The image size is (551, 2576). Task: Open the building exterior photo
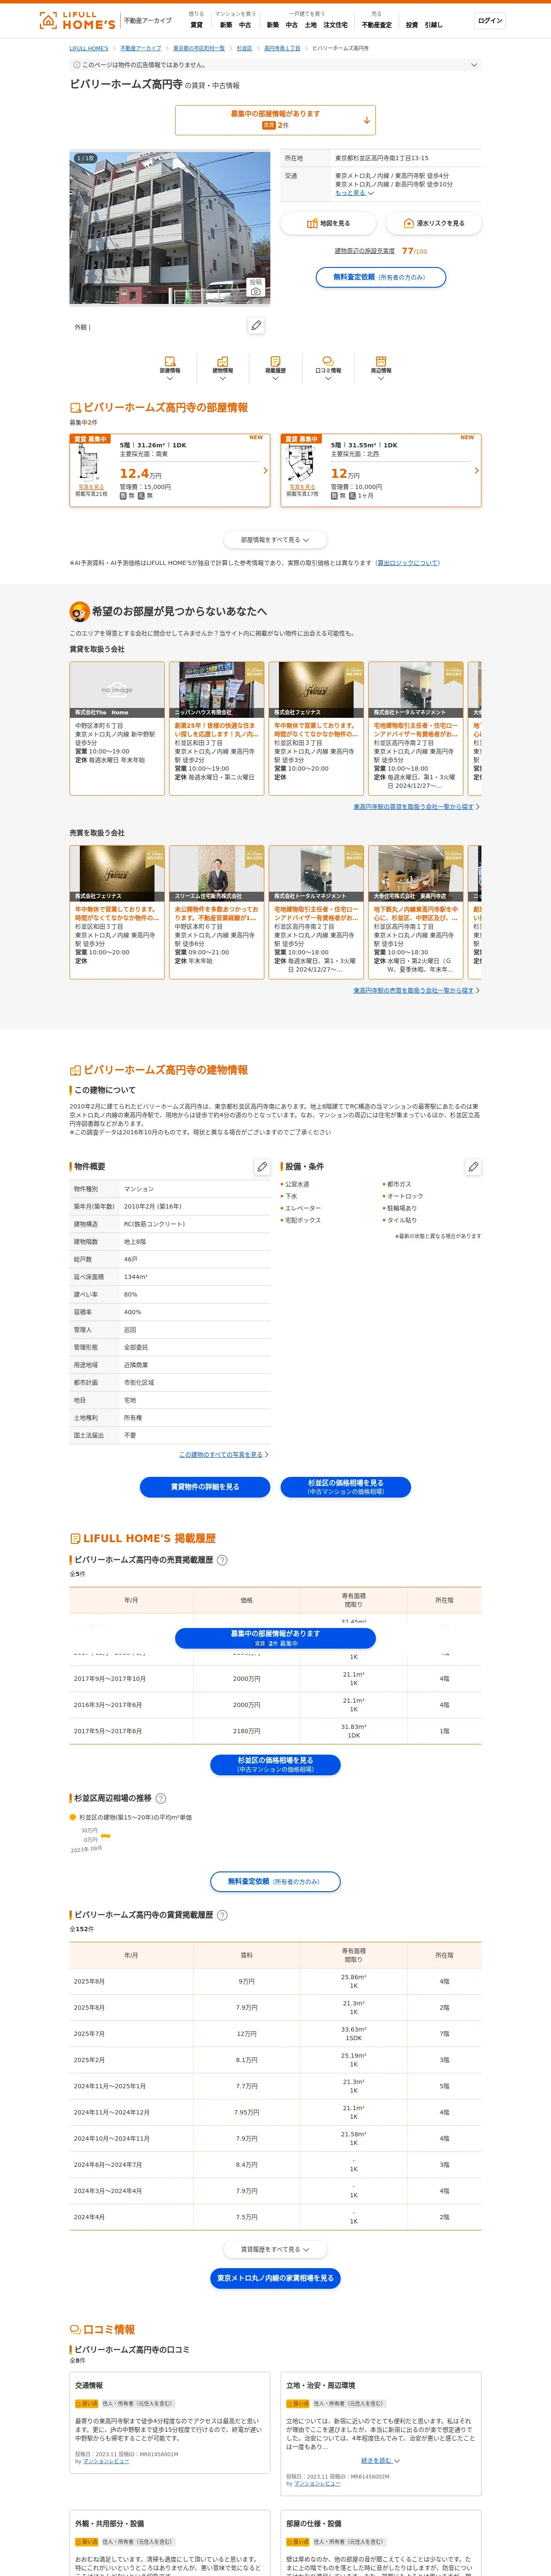169,228
